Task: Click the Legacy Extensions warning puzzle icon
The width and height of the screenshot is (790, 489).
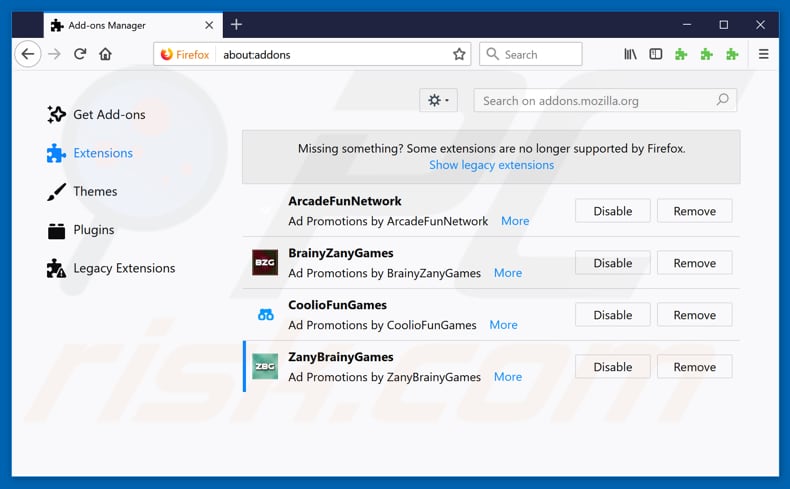Action: (56, 268)
